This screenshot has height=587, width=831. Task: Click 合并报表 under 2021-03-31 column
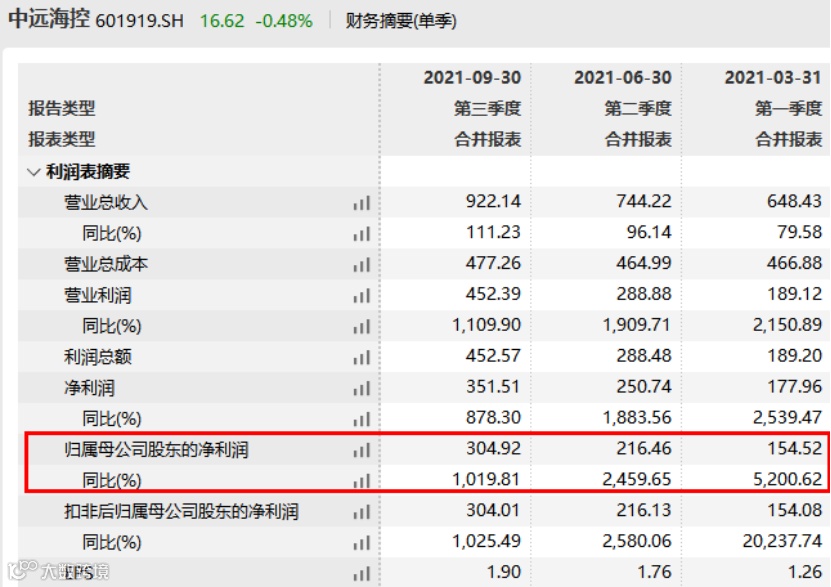789,139
